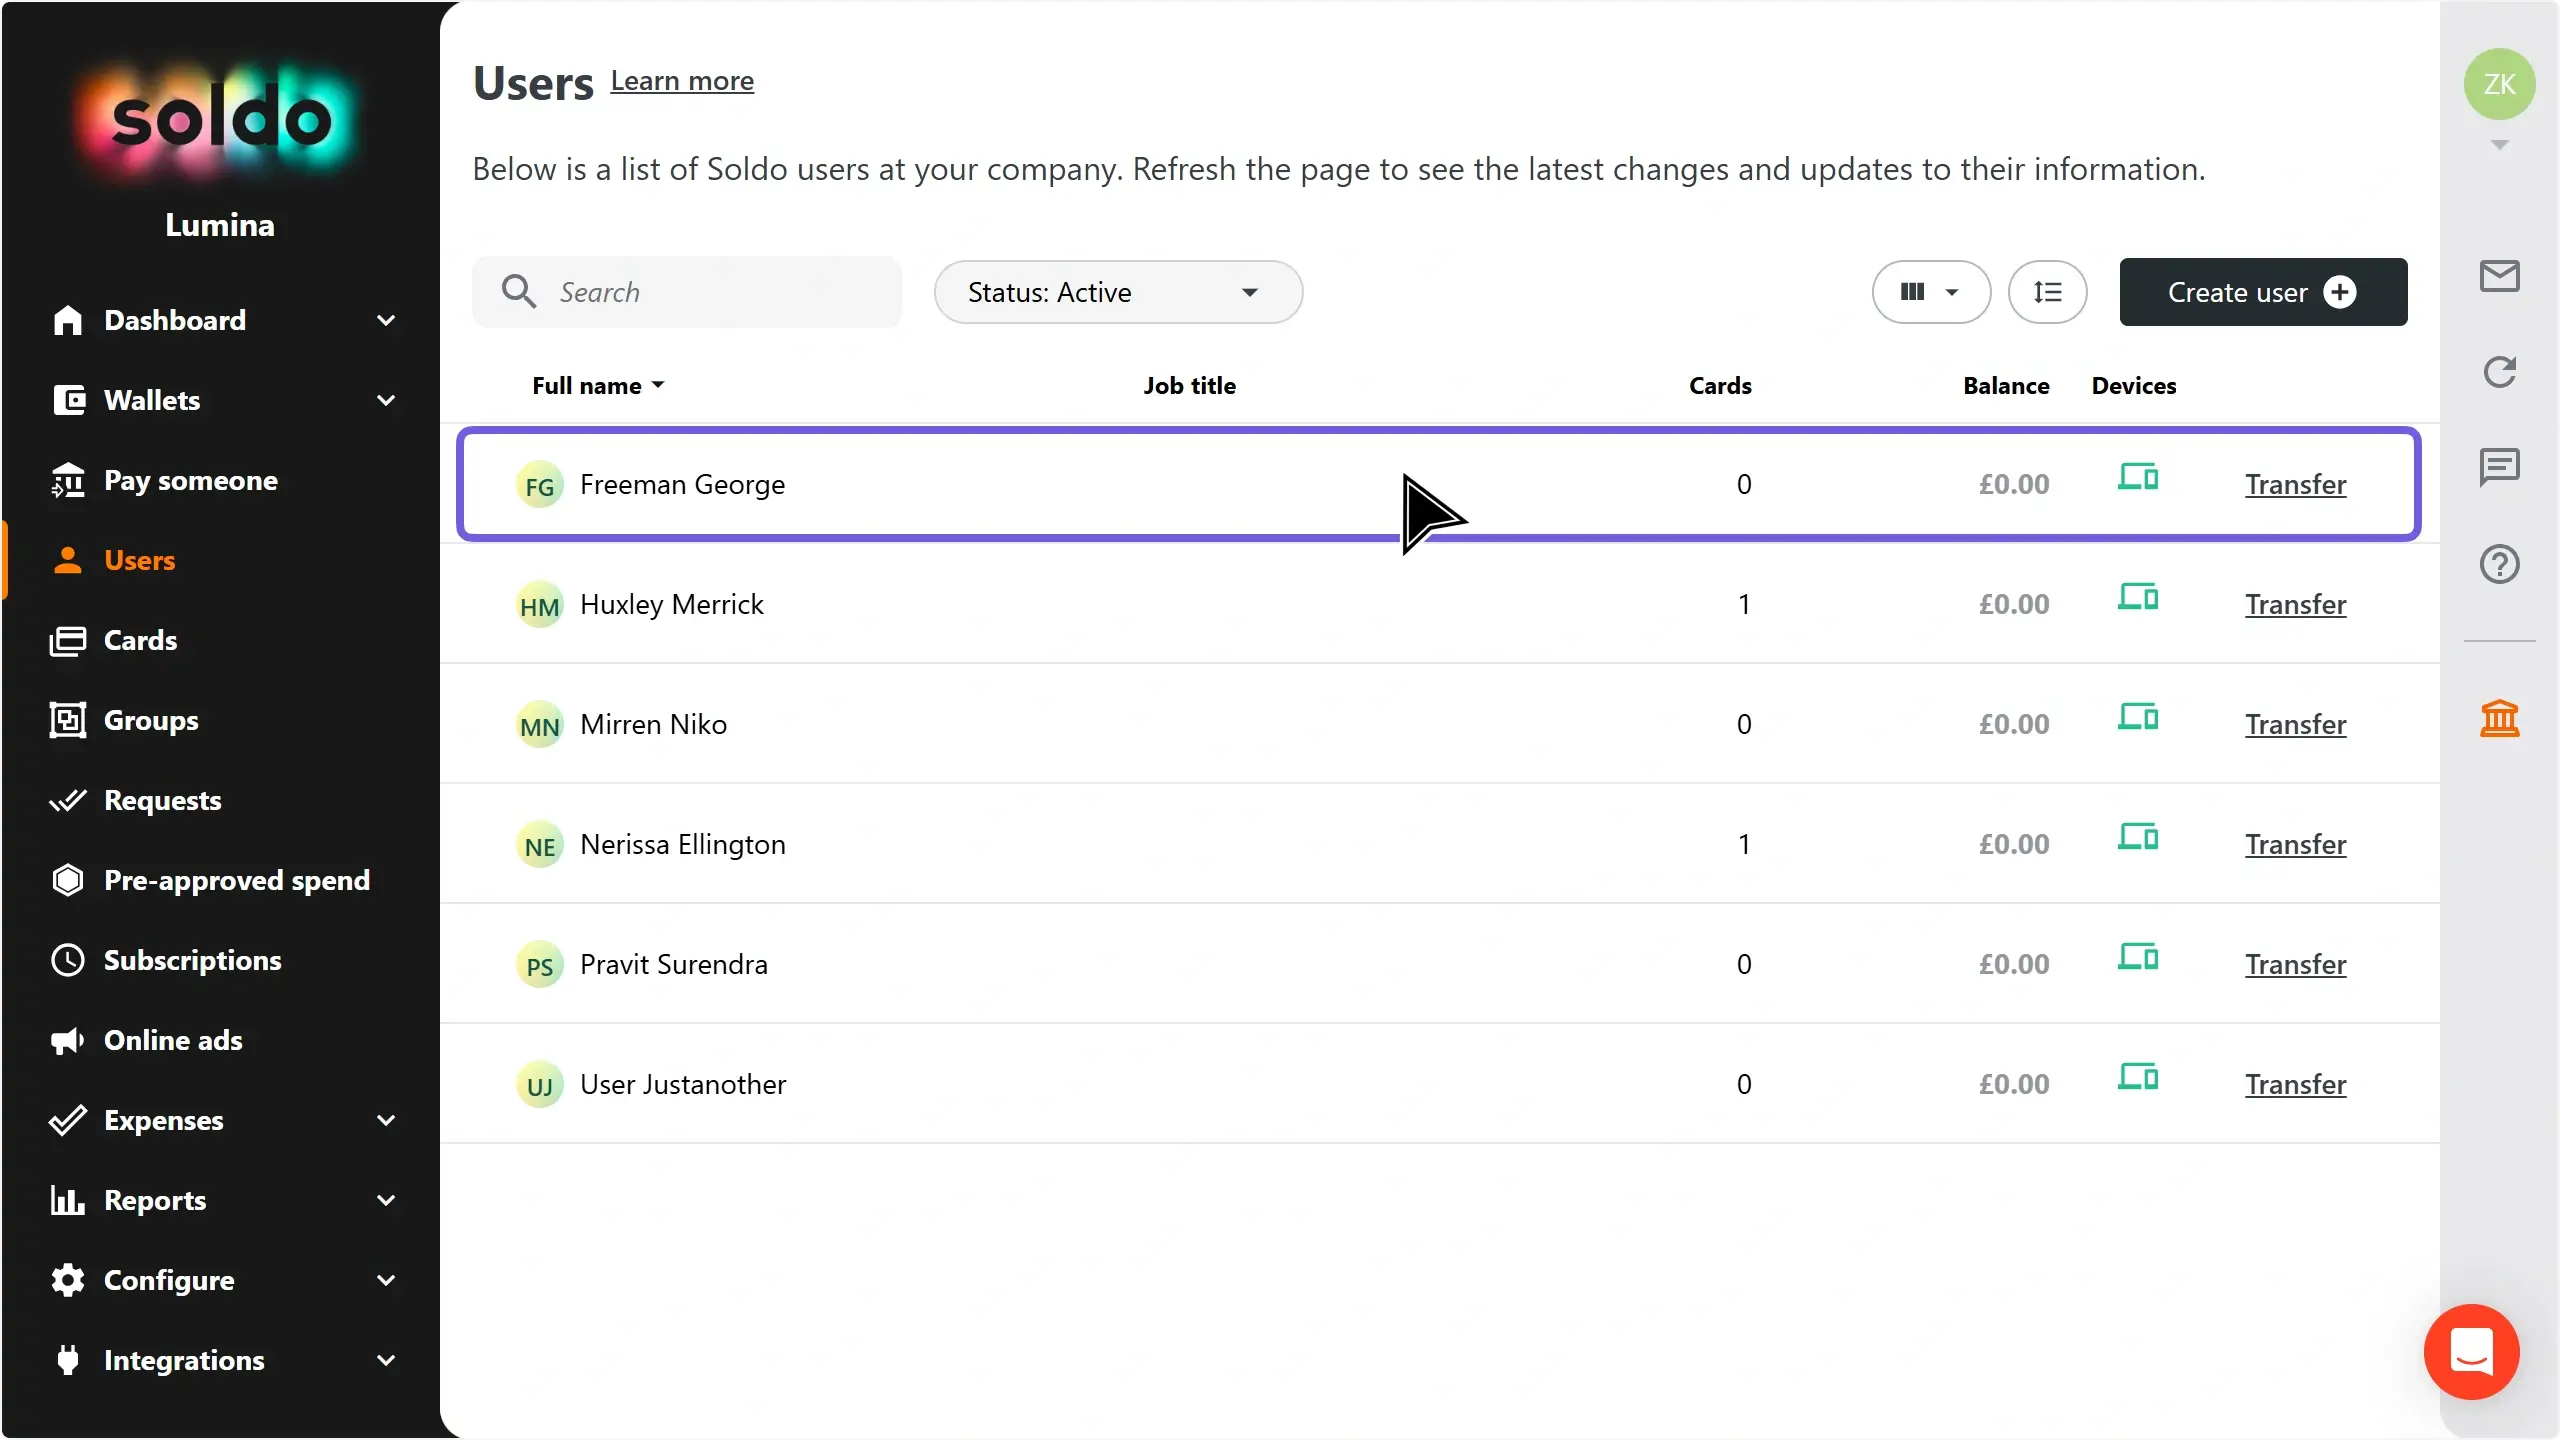Viewport: 2560px width, 1440px height.
Task: Click Transfer link for Huxley Merrick
Action: [2295, 604]
